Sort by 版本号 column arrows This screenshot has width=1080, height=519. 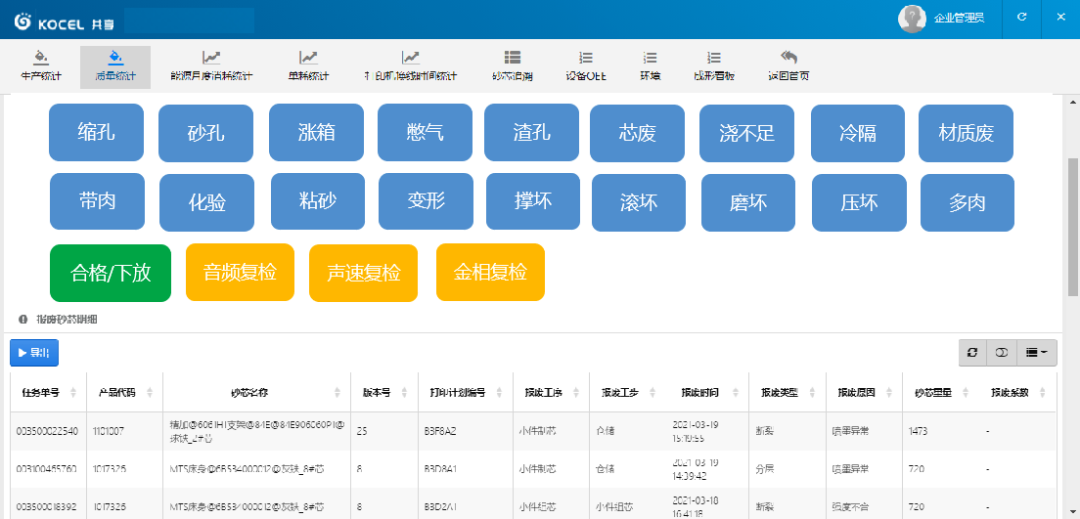404,393
